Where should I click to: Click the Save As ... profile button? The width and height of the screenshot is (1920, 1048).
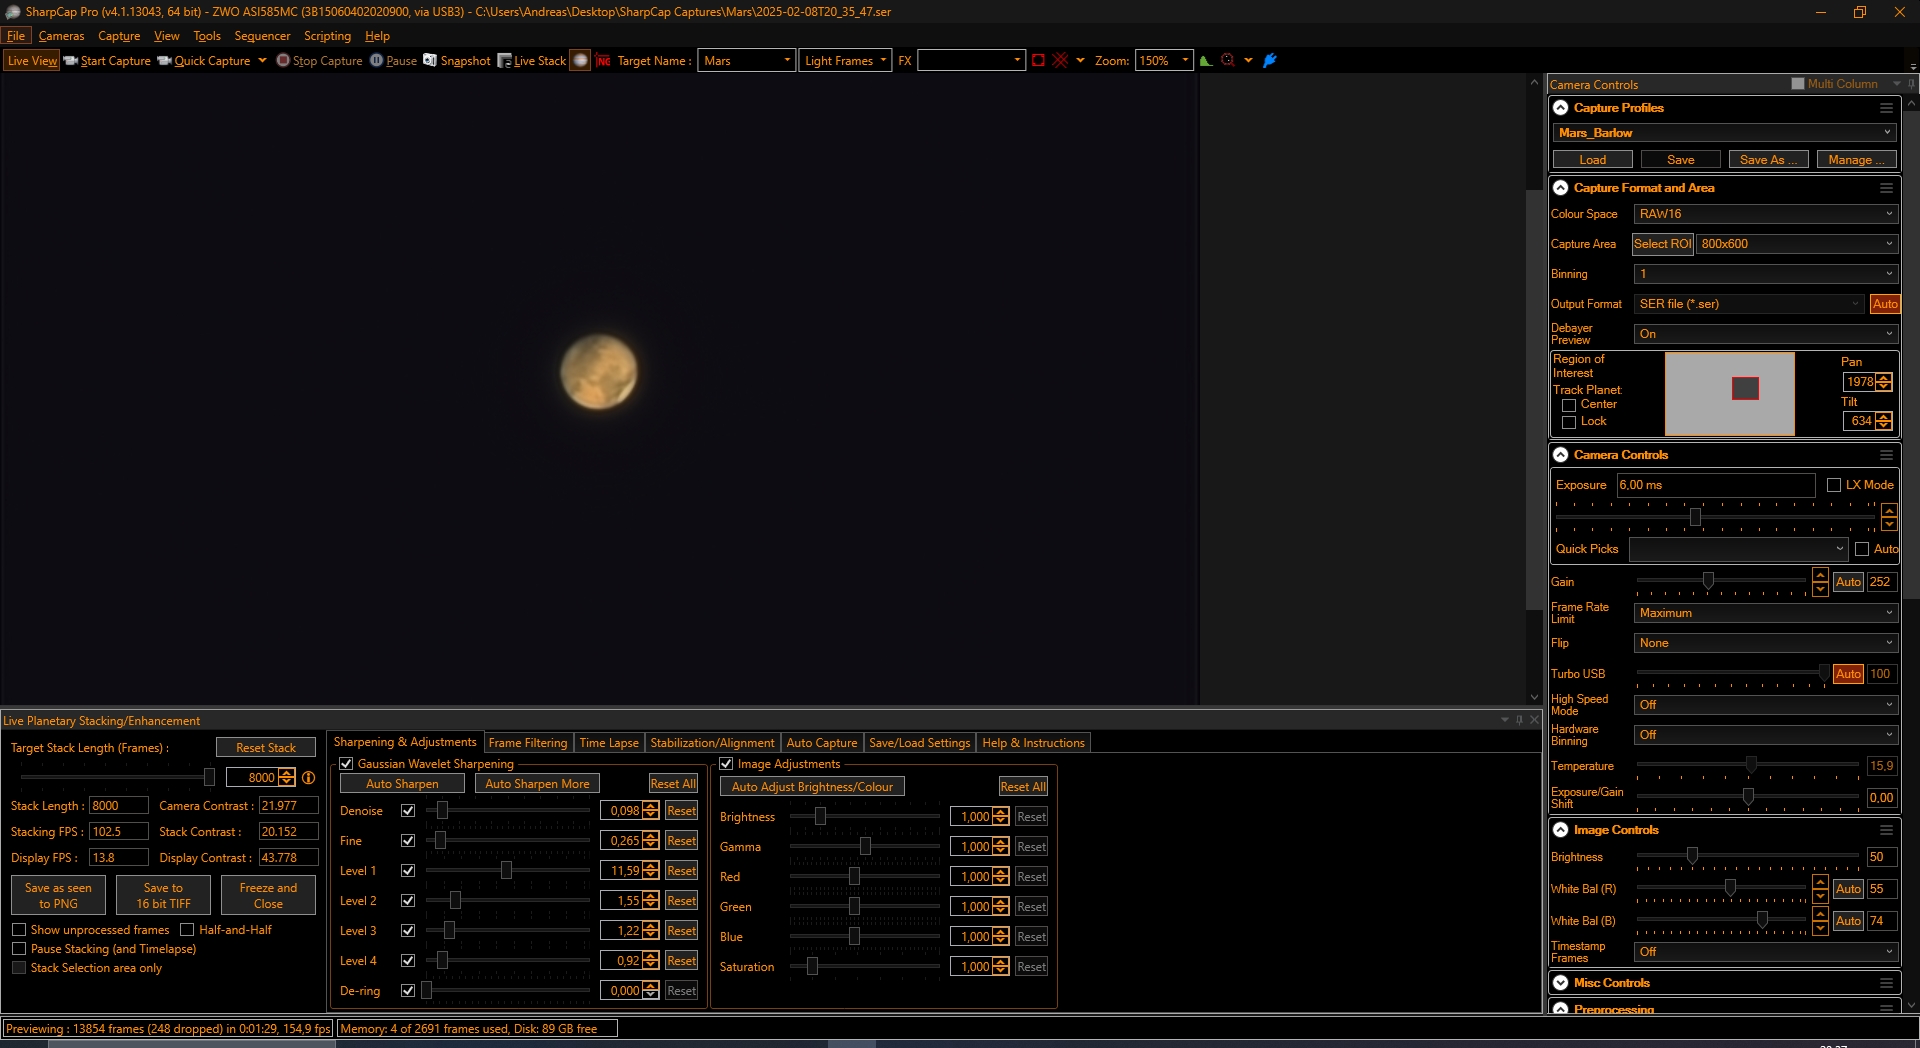(x=1768, y=160)
